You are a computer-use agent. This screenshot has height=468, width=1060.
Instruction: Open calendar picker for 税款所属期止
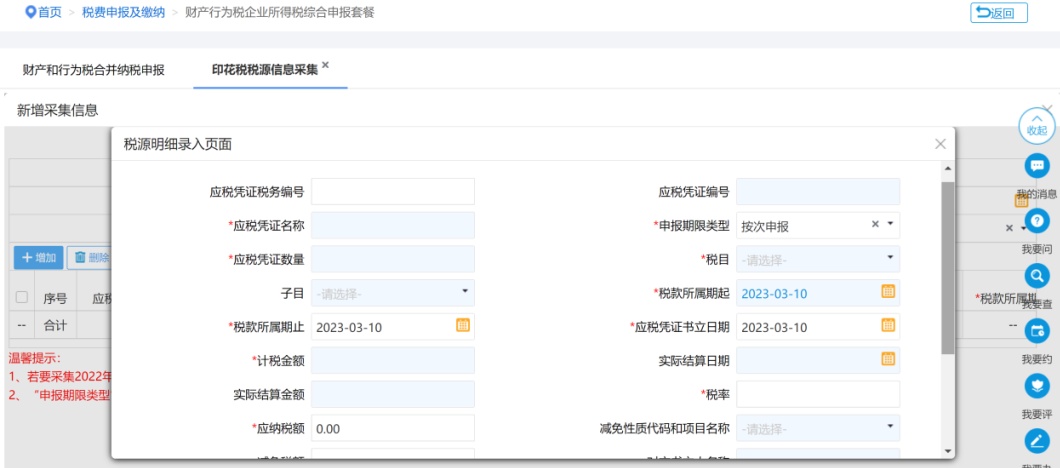(x=462, y=326)
